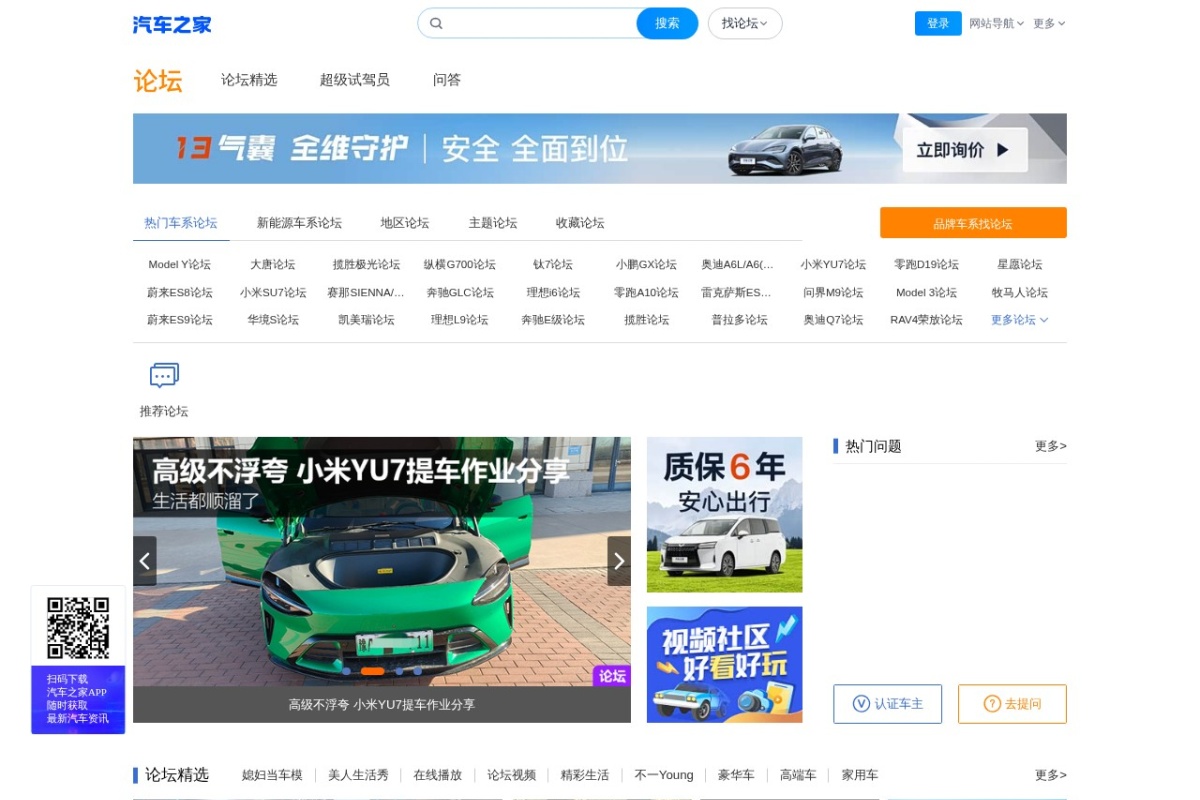Open 蔚来ES9论坛 link
The image size is (1200, 800).
[x=180, y=320]
